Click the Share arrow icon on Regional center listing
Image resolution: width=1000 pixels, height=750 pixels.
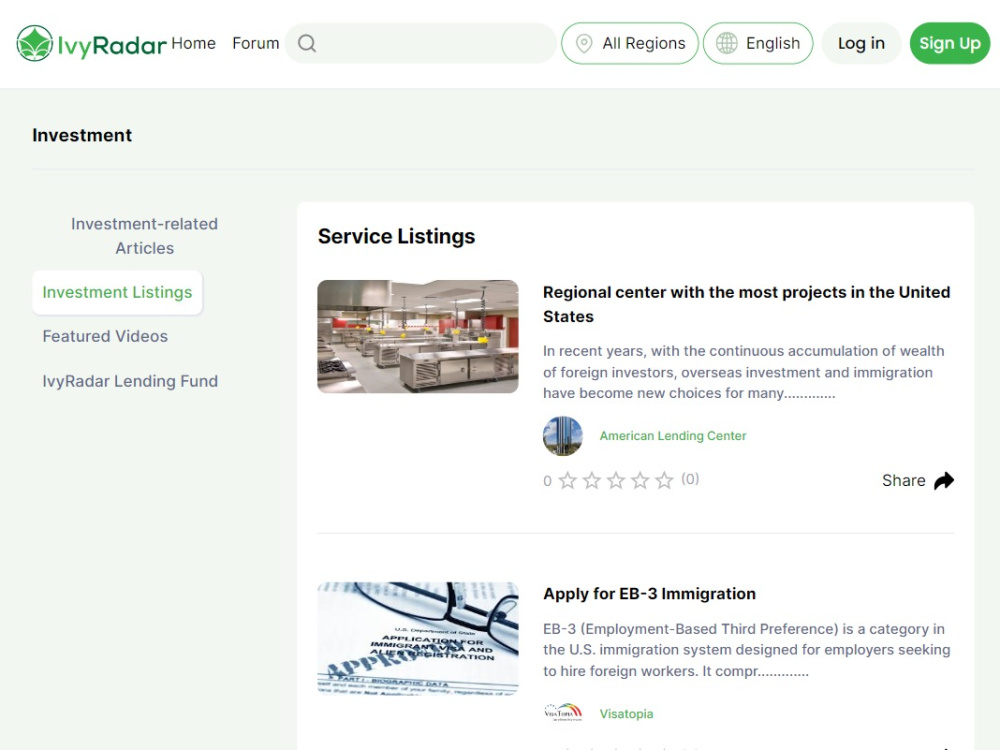[944, 480]
